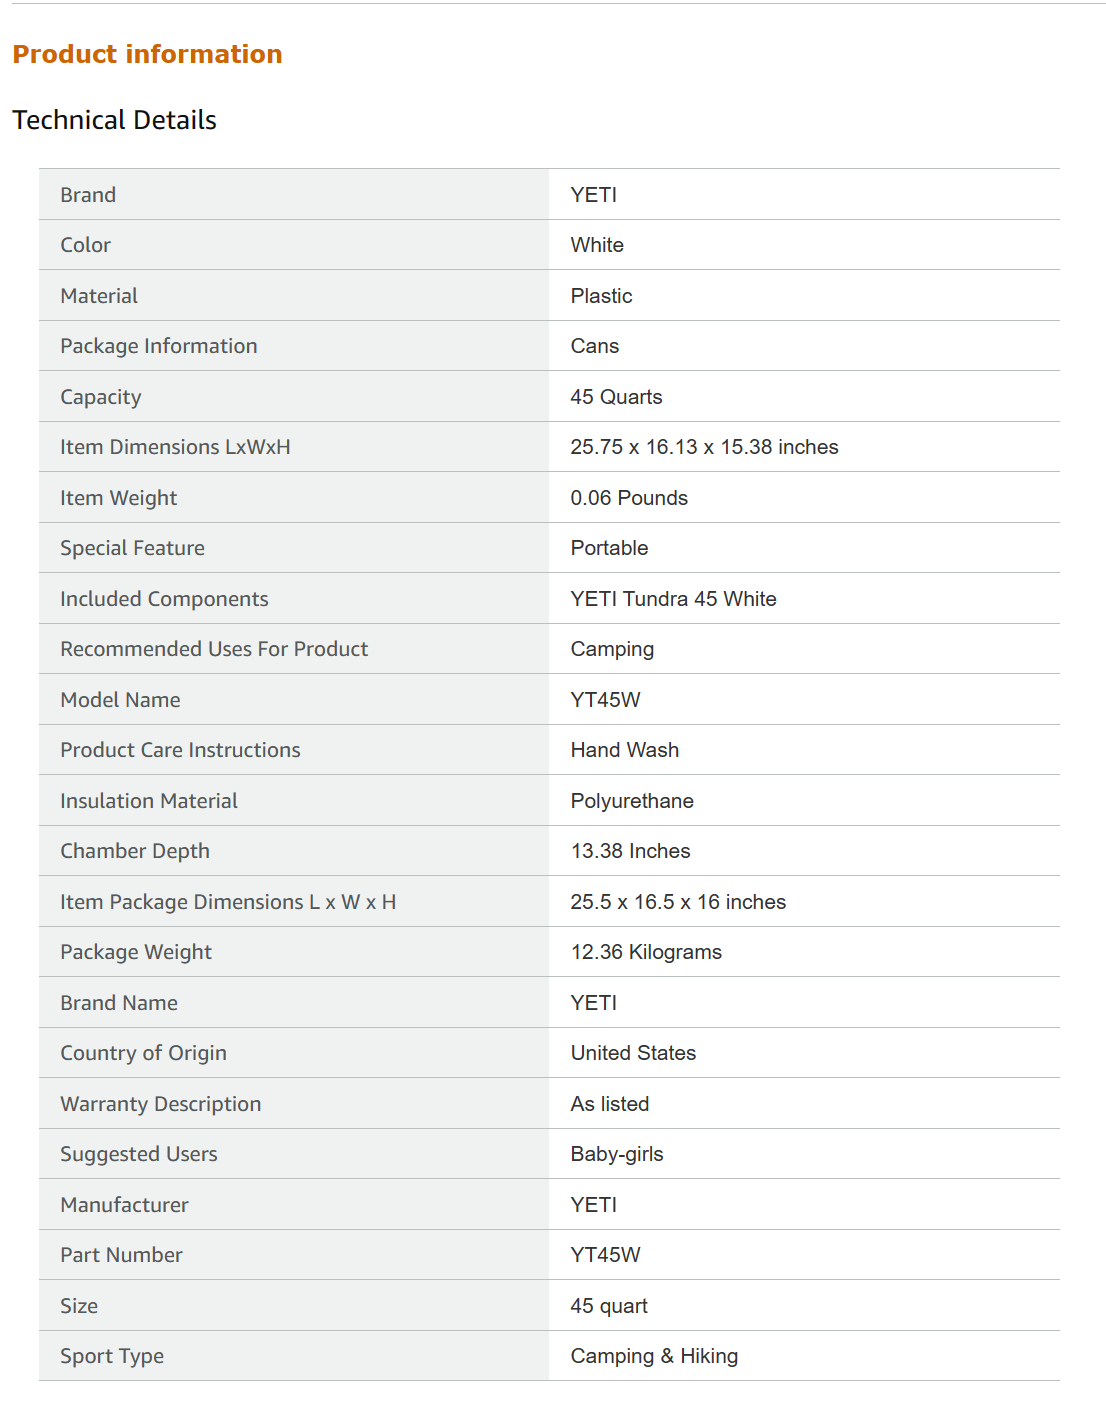
Task: Click the Product information heading
Action: (147, 54)
